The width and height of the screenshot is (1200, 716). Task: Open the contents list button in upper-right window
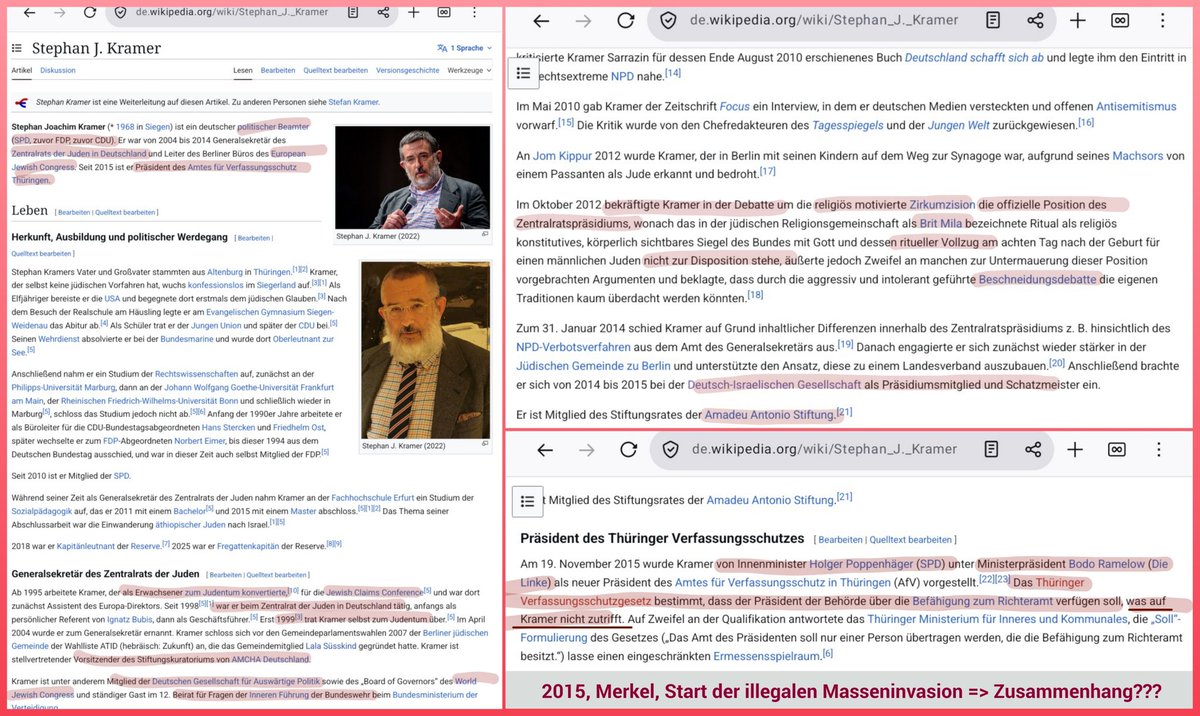[x=524, y=73]
